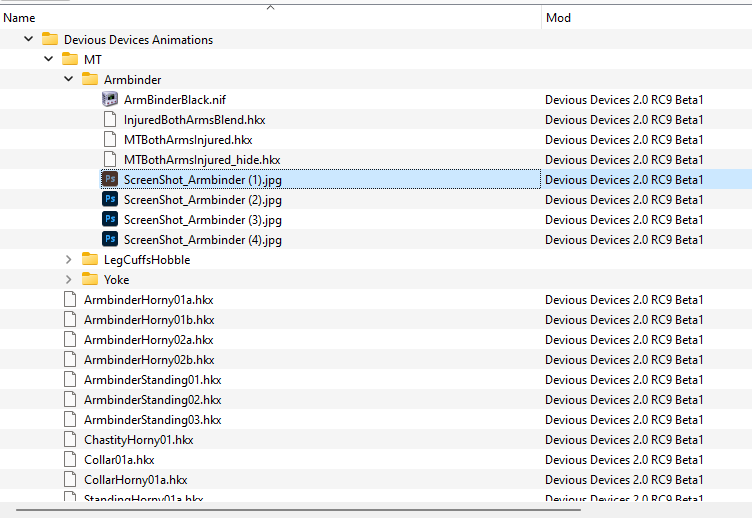Click the InjuredBothArmsBlend.hkx file icon
Screen dimensions: 752x518
[110, 119]
